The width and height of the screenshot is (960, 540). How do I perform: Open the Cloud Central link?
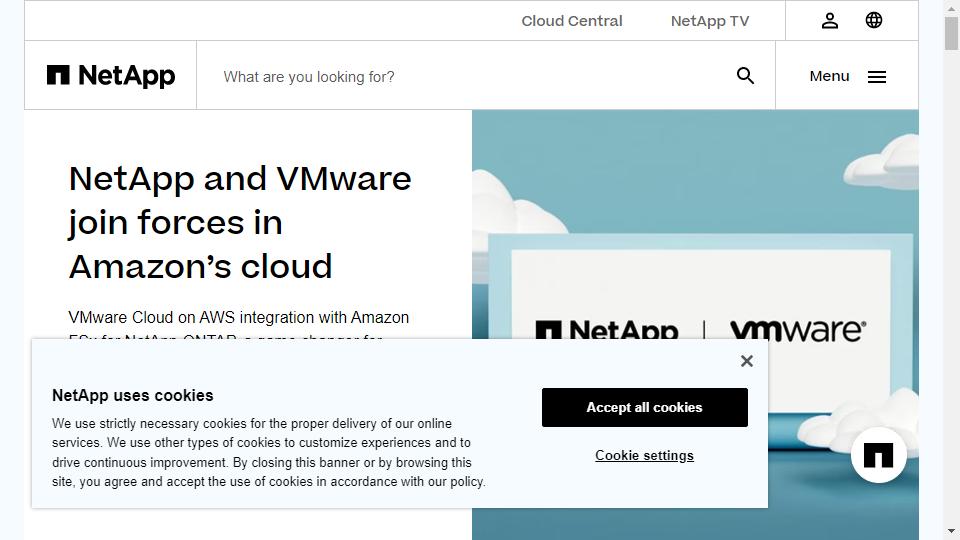pyautogui.click(x=572, y=21)
